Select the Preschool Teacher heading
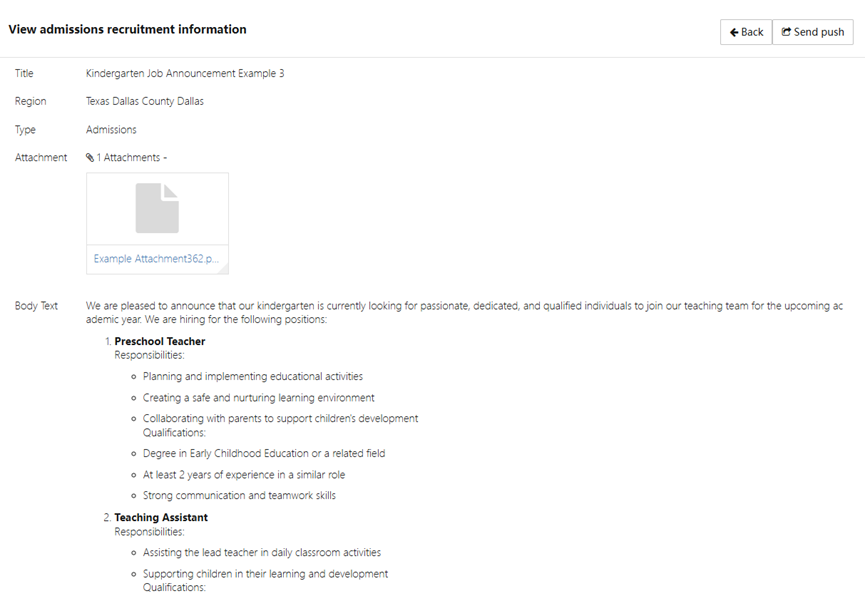This screenshot has height=596, width=865. pos(159,342)
